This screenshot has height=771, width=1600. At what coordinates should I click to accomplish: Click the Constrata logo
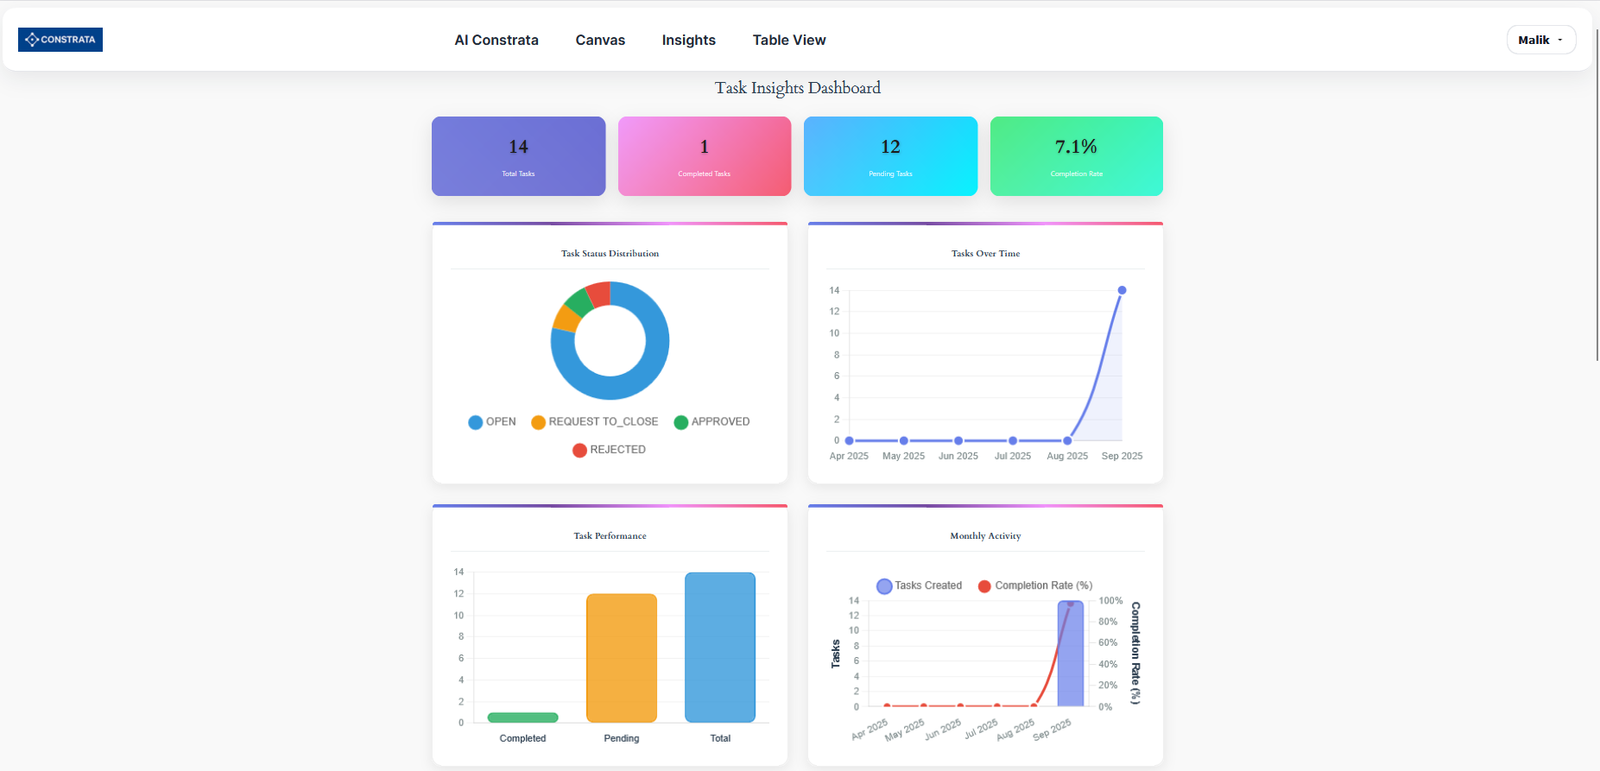[x=60, y=40]
